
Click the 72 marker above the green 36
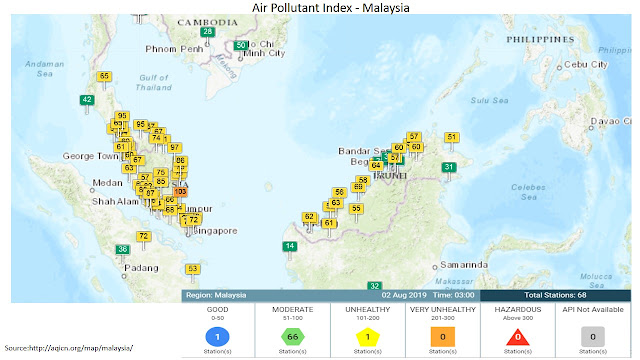pos(144,236)
